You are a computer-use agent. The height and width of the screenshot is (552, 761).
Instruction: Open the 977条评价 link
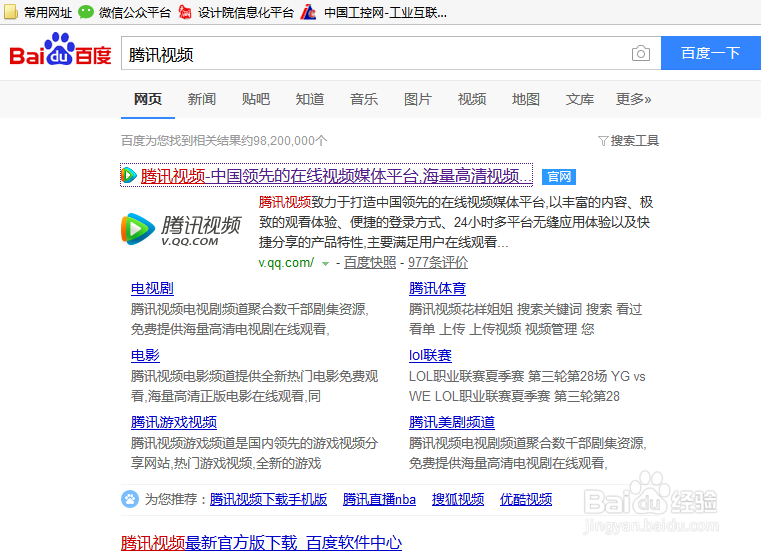pyautogui.click(x=438, y=263)
